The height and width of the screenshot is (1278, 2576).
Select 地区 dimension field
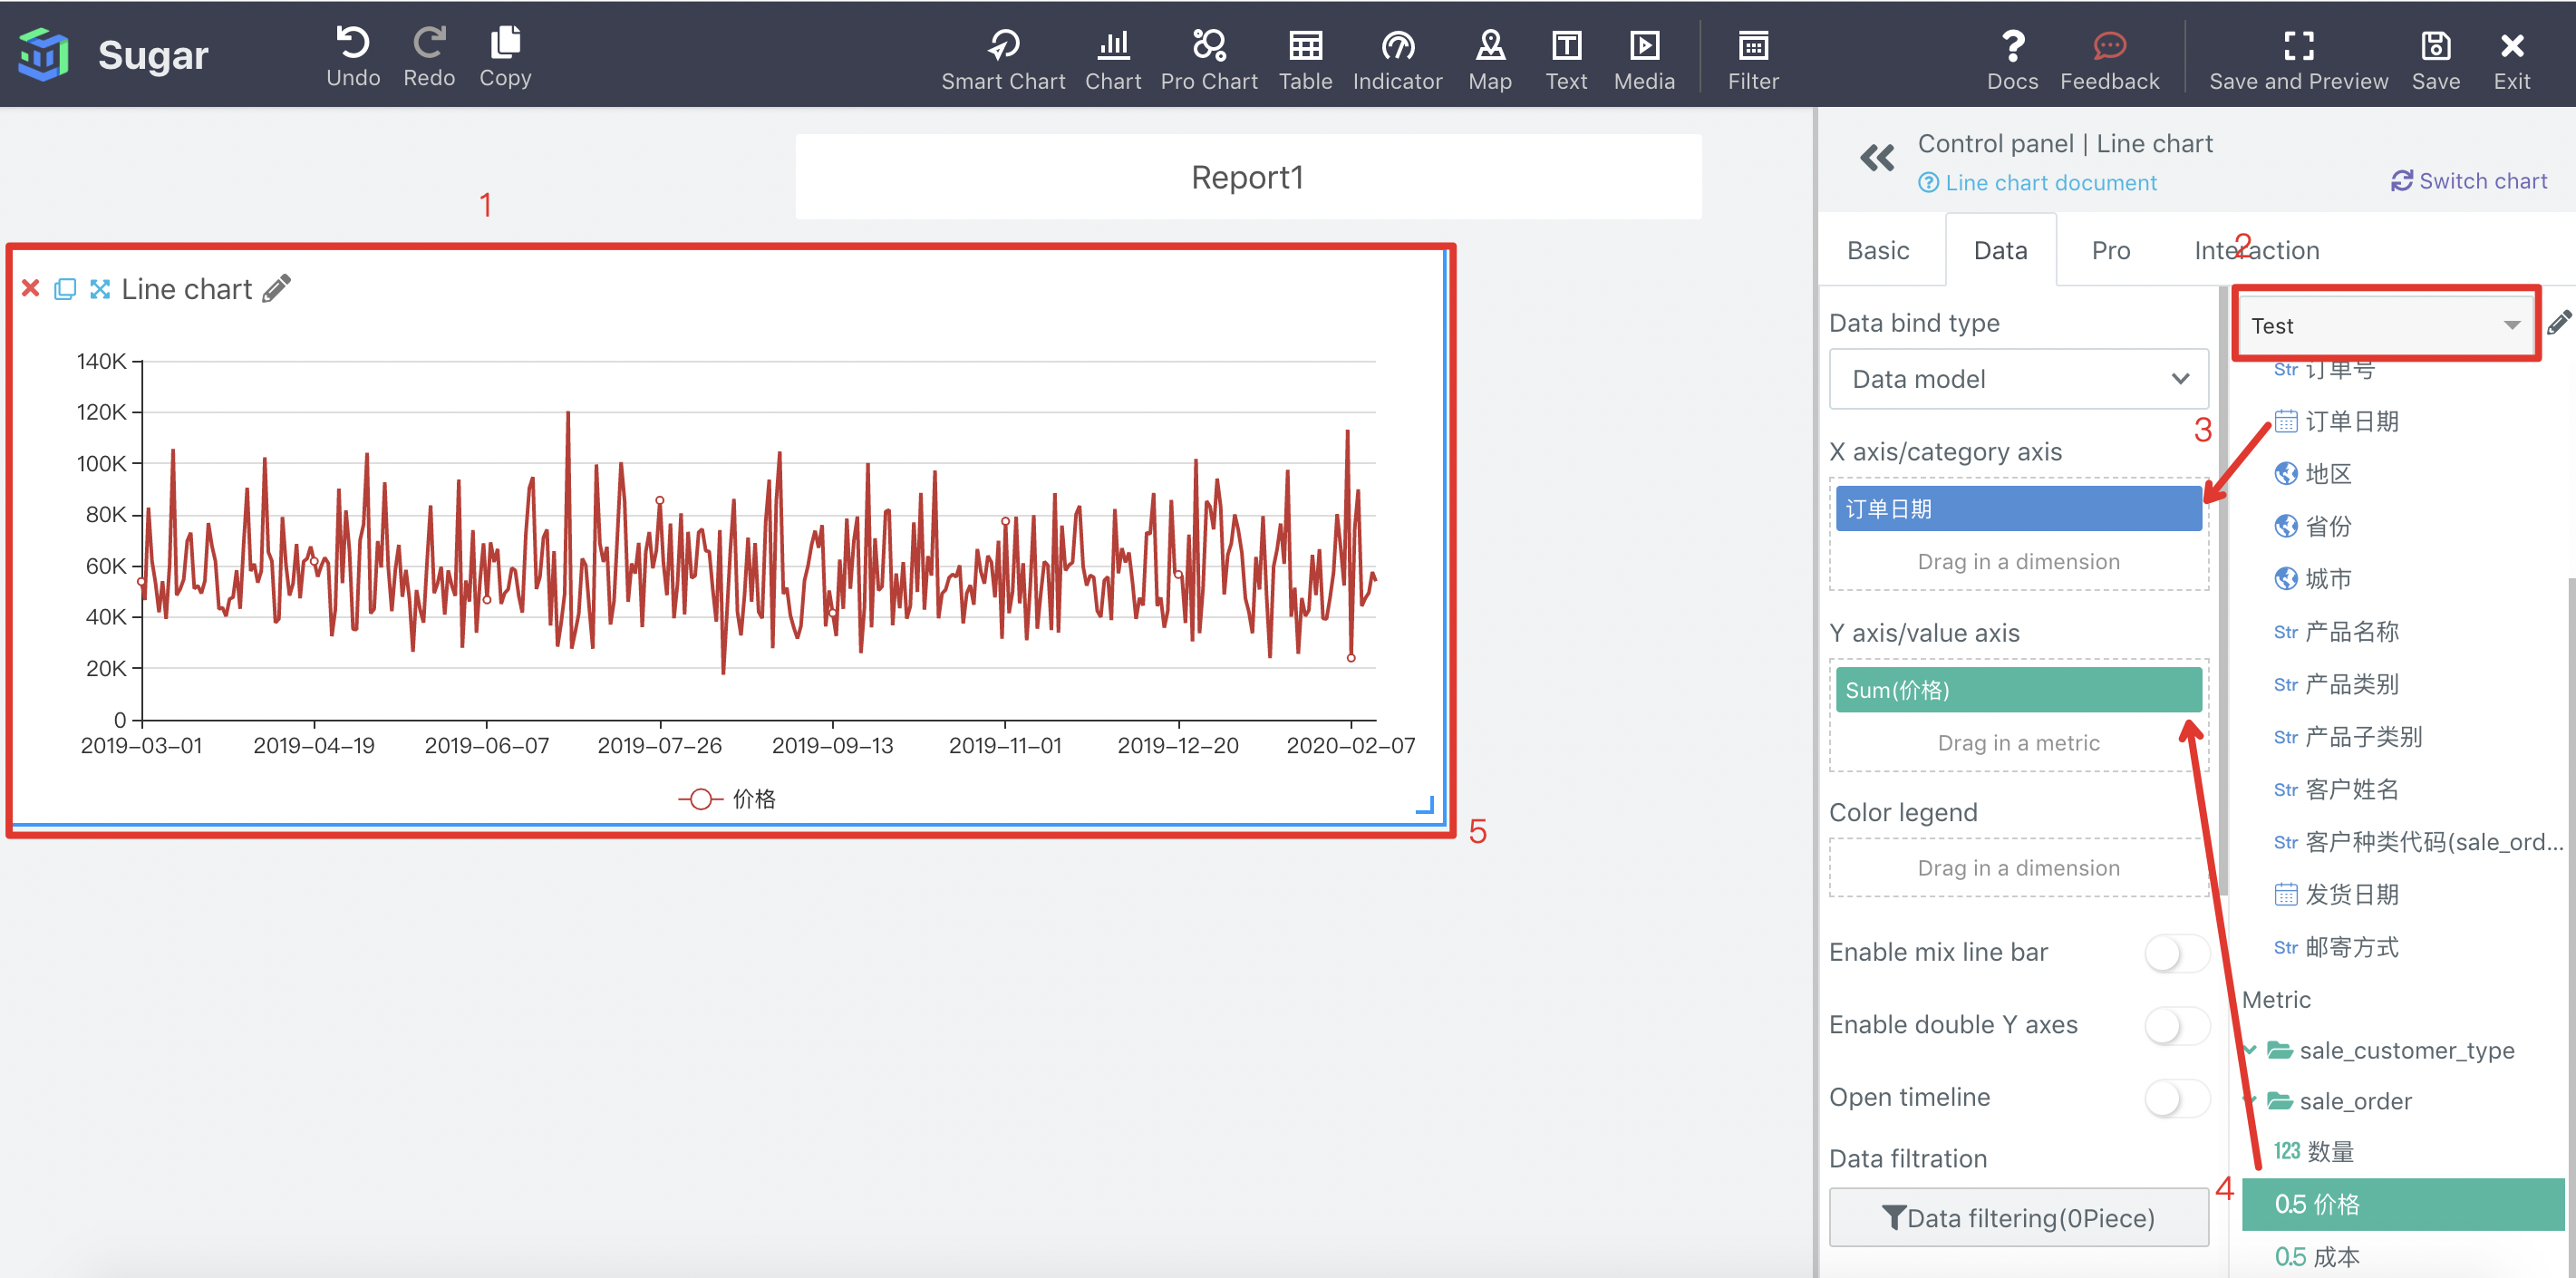2313,474
